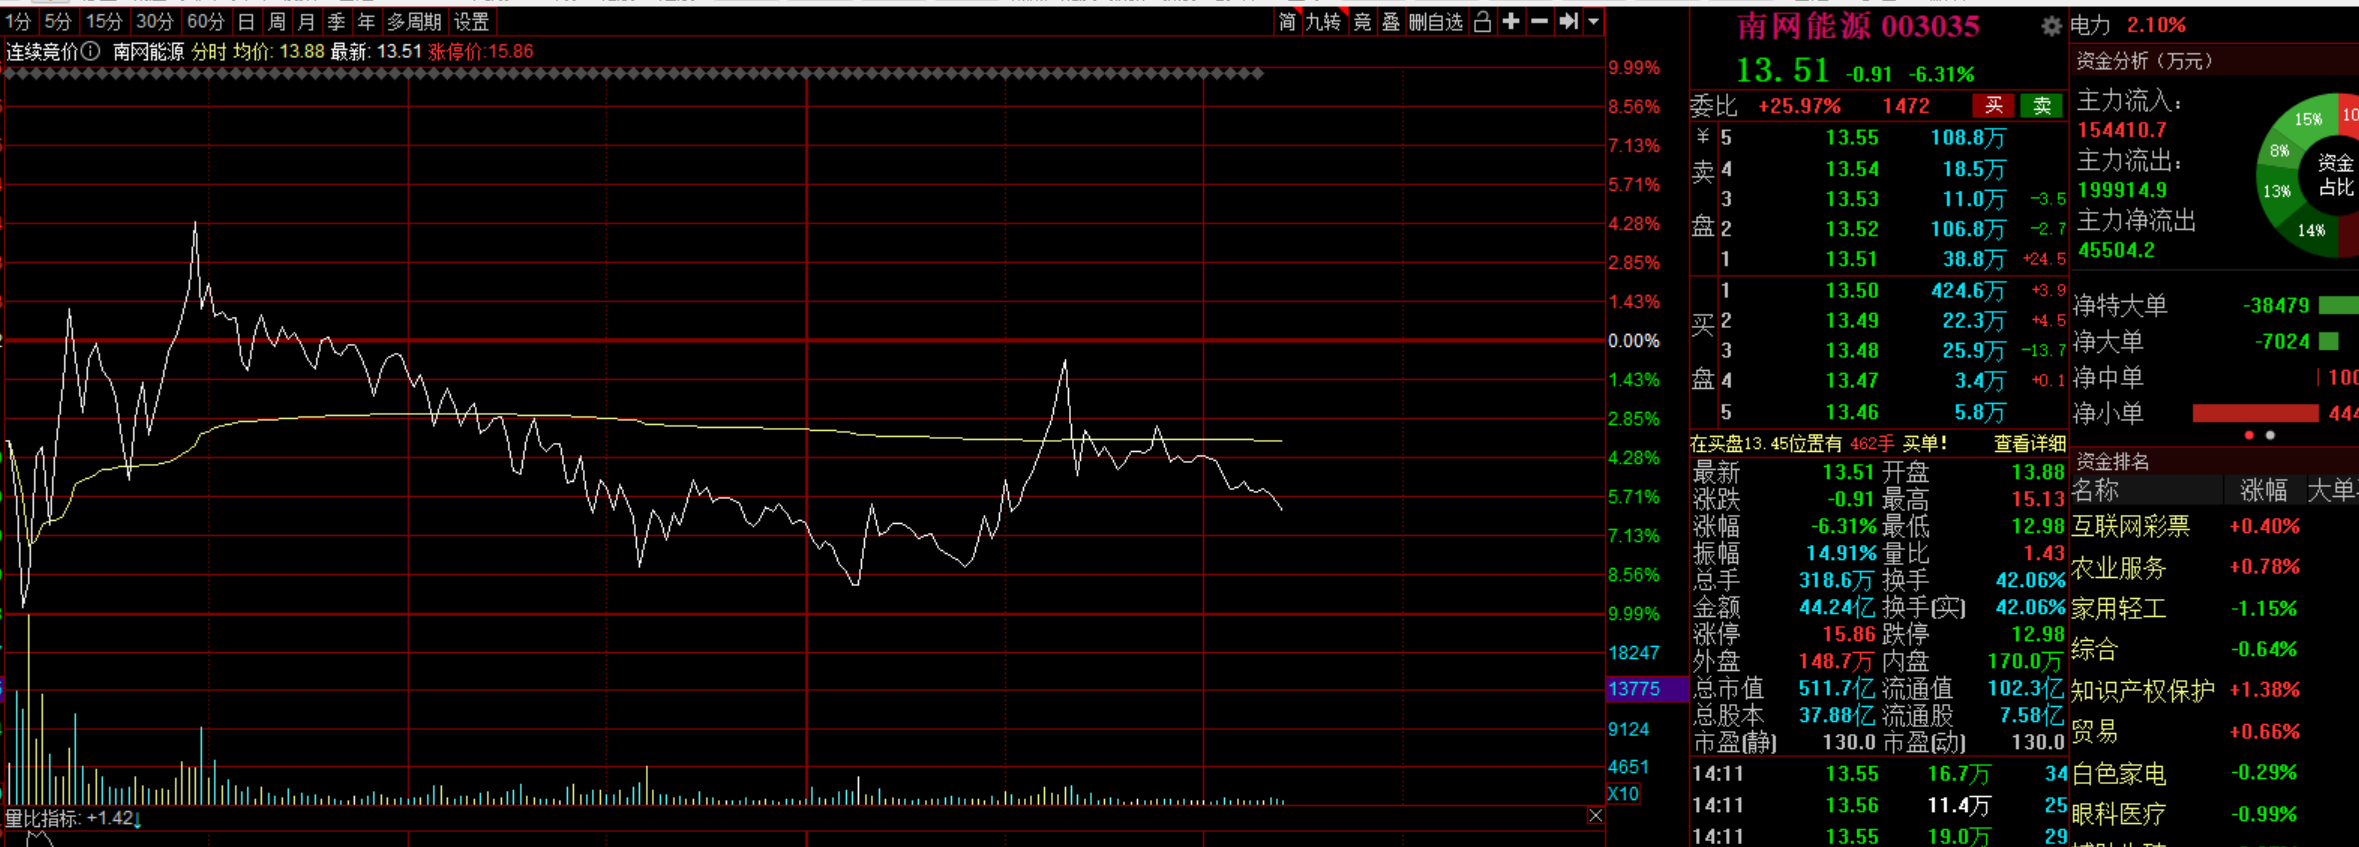The width and height of the screenshot is (2359, 847).
Task: Toggle 叠 overlay button
Action: [x=1391, y=21]
